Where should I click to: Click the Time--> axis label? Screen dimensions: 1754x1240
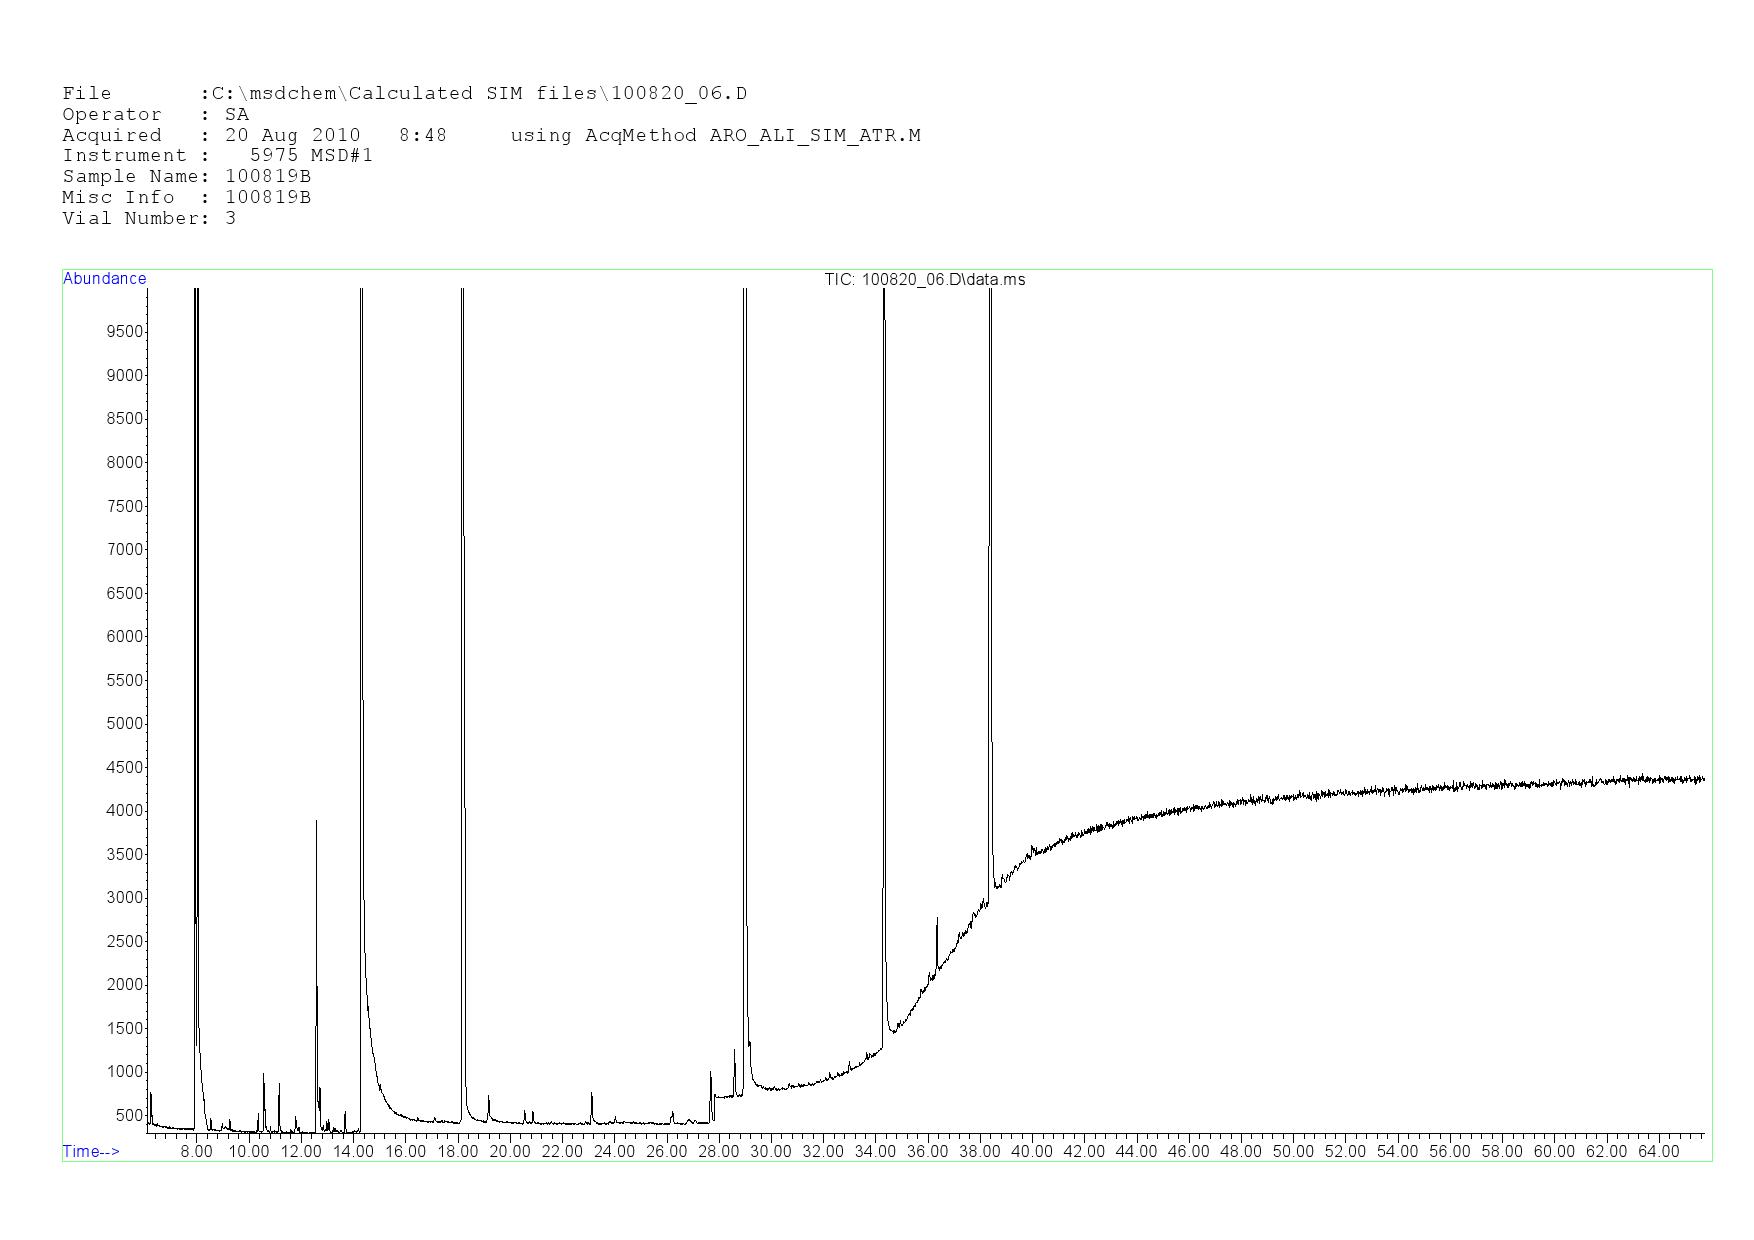coord(91,1151)
